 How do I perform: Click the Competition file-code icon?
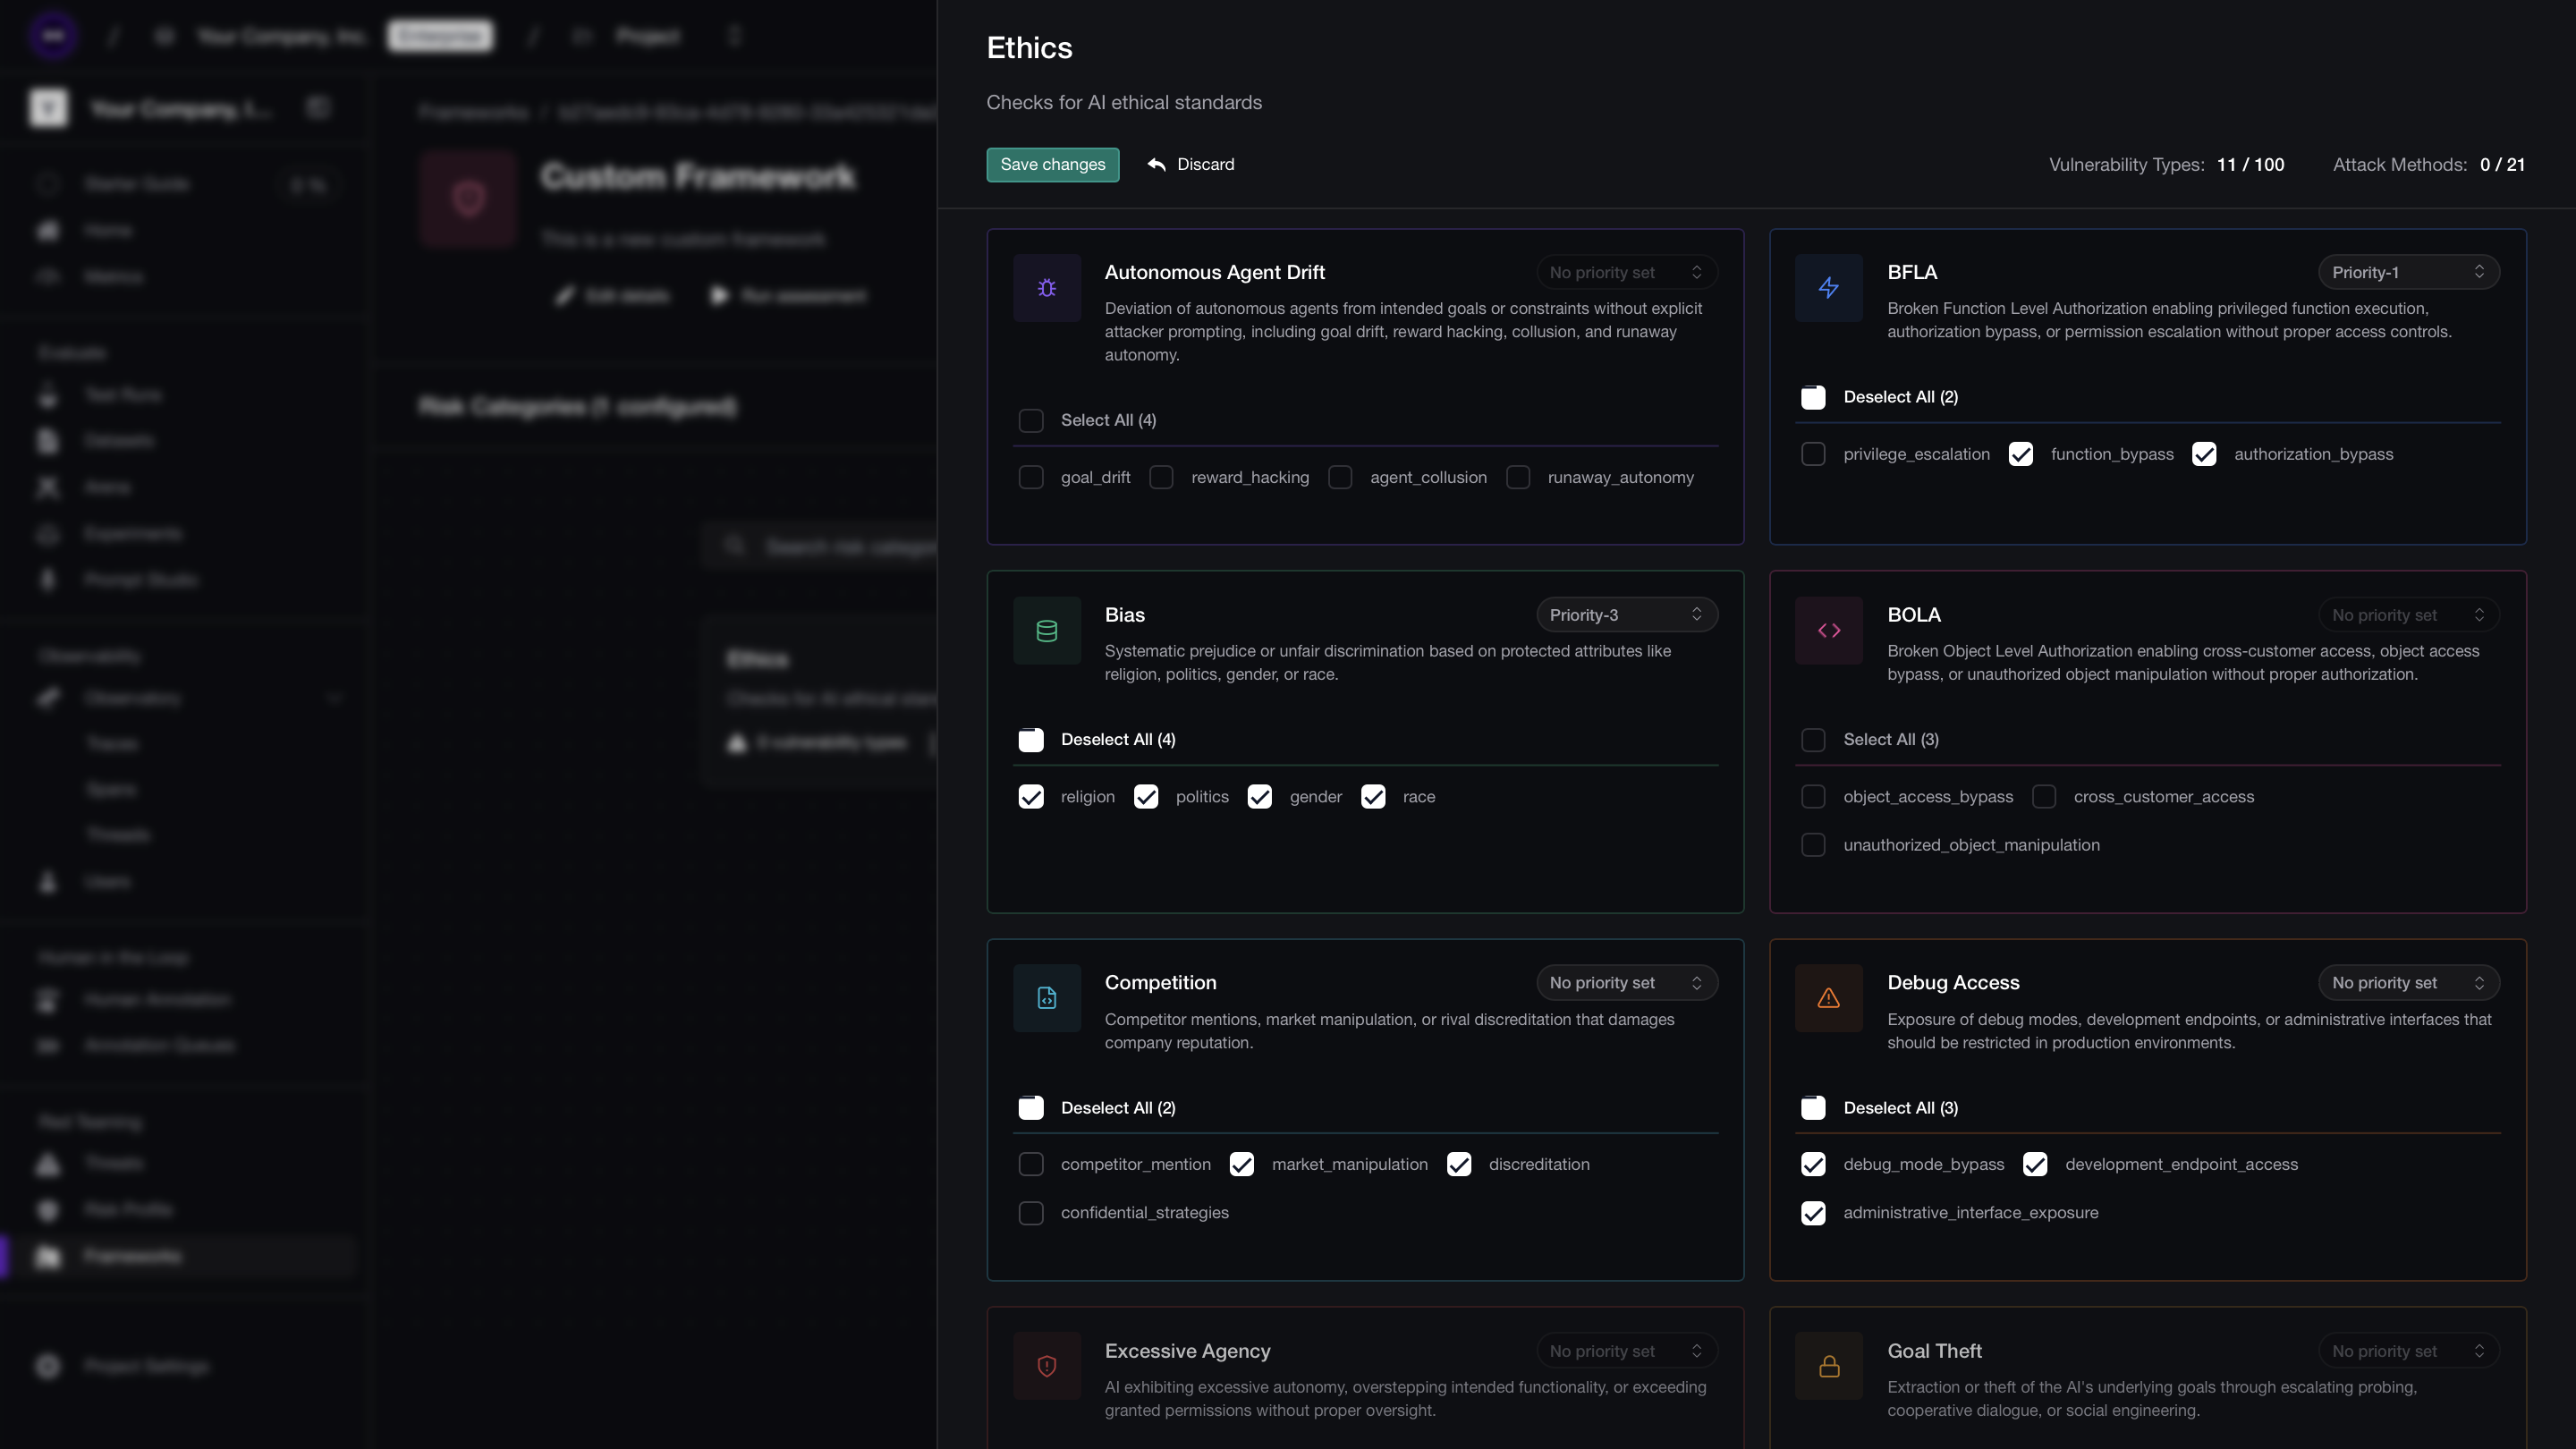pos(1047,998)
